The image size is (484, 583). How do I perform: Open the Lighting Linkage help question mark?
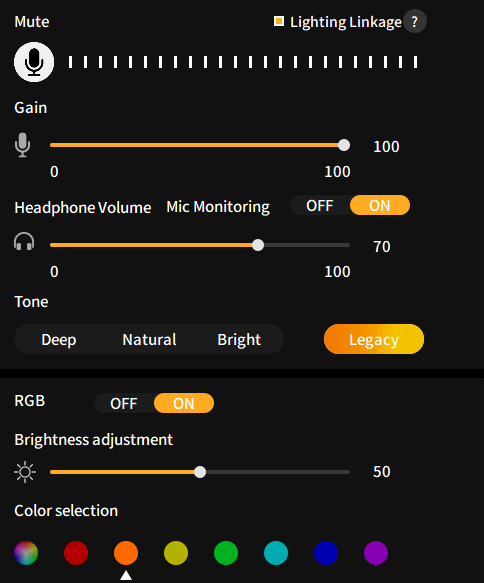tap(414, 22)
